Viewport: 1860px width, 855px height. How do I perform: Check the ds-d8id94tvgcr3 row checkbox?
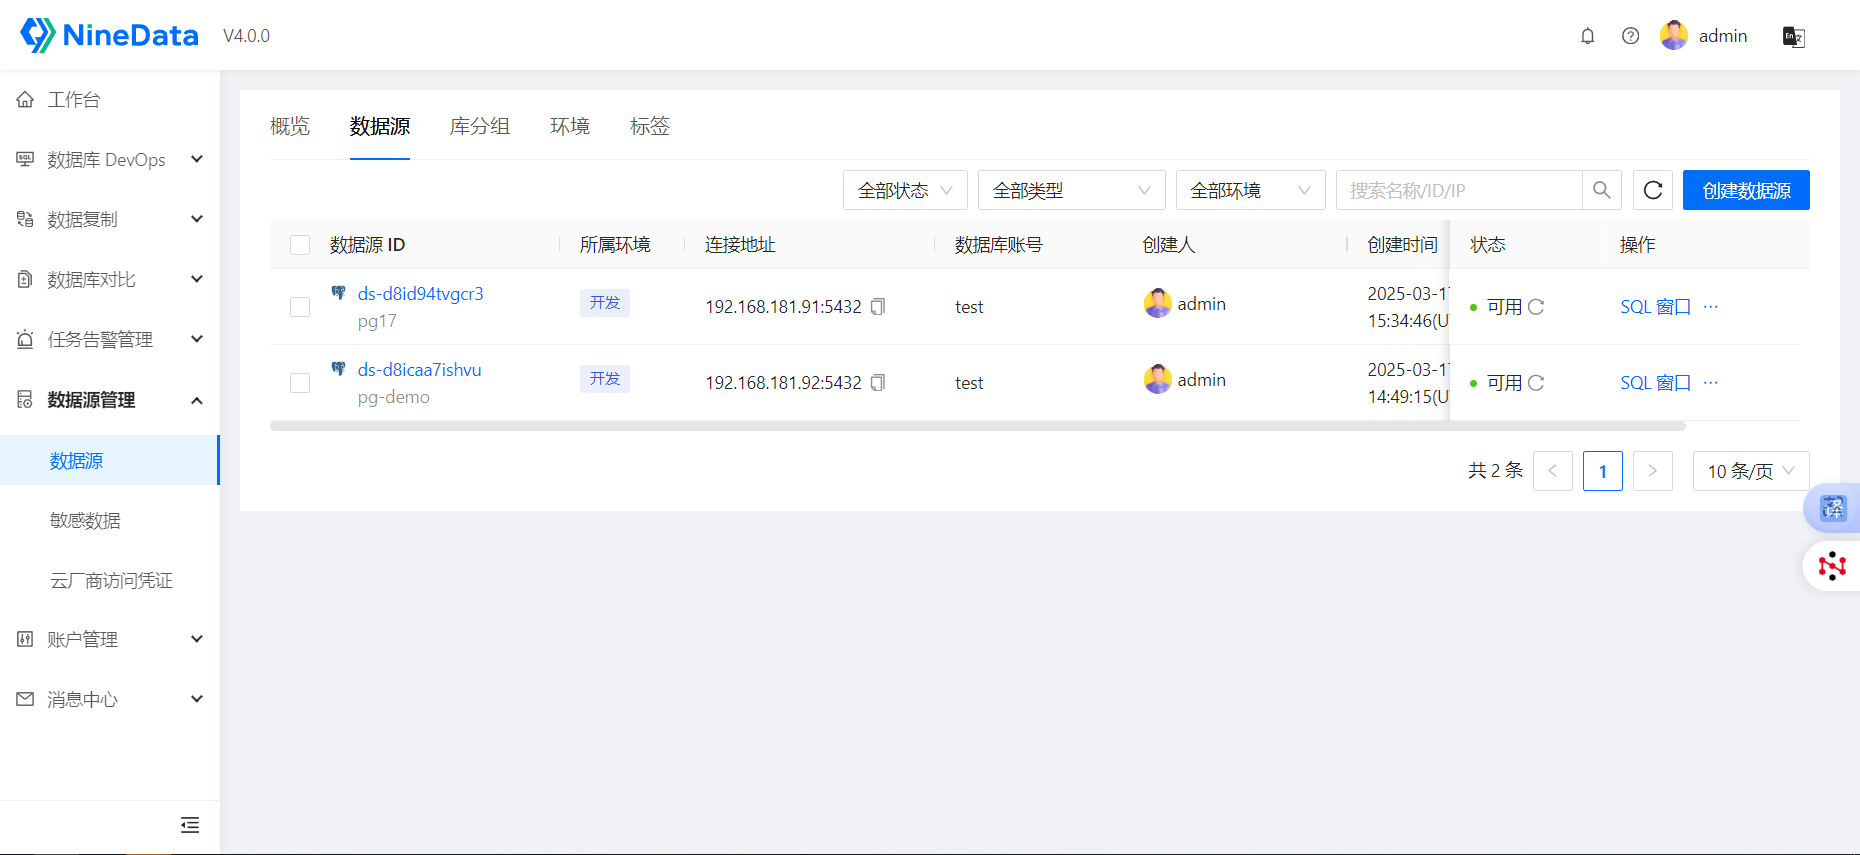300,307
